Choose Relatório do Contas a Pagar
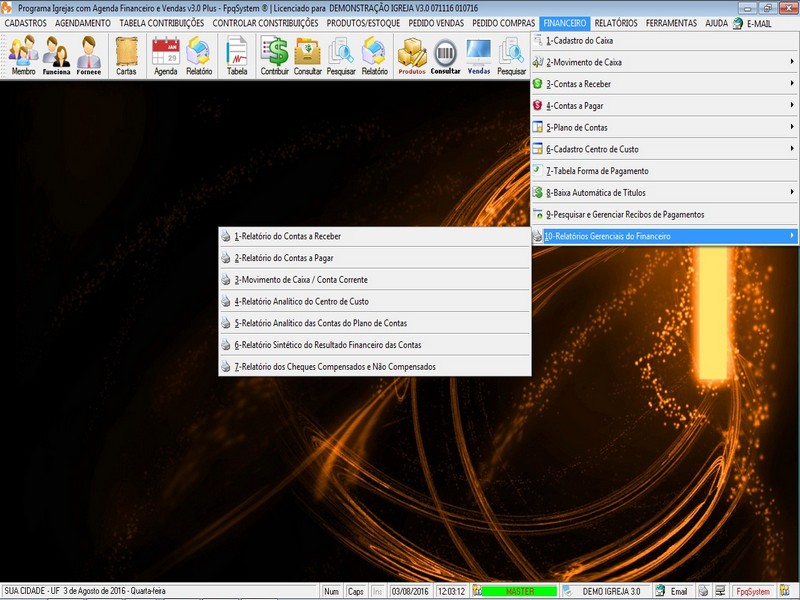The height and width of the screenshot is (600, 800). pos(283,258)
